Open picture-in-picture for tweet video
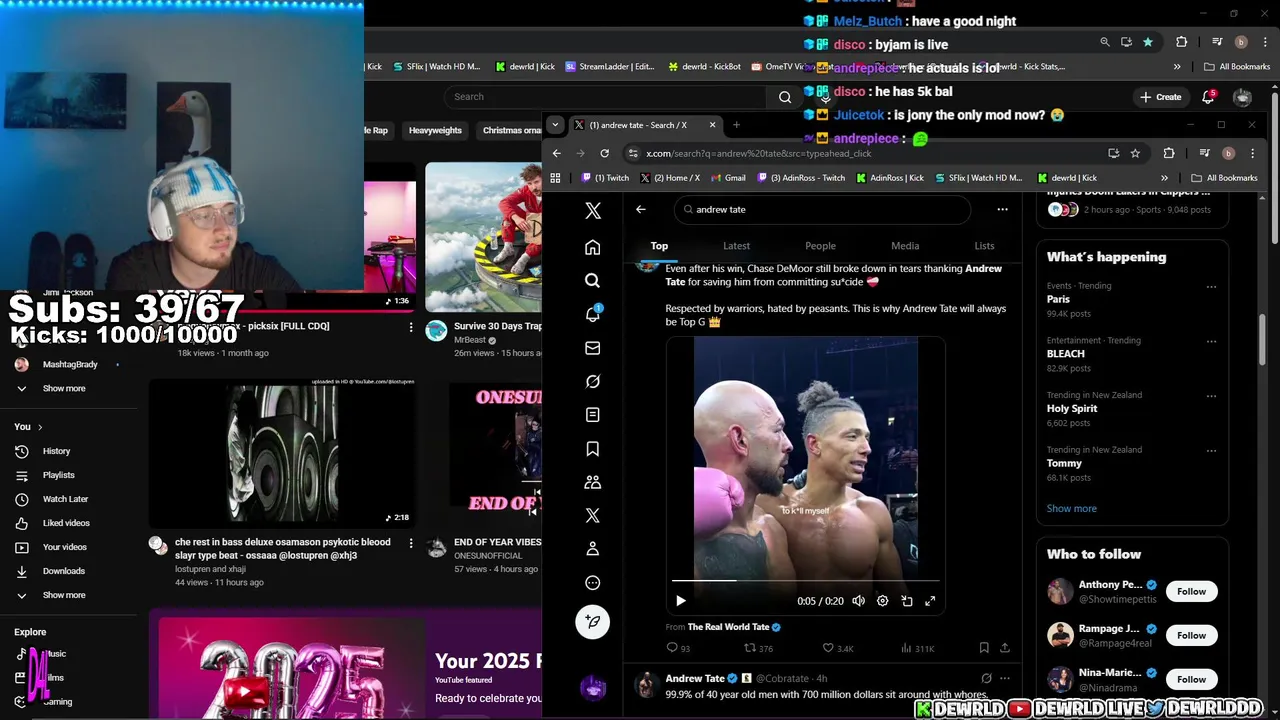The image size is (1280, 720). coord(906,601)
